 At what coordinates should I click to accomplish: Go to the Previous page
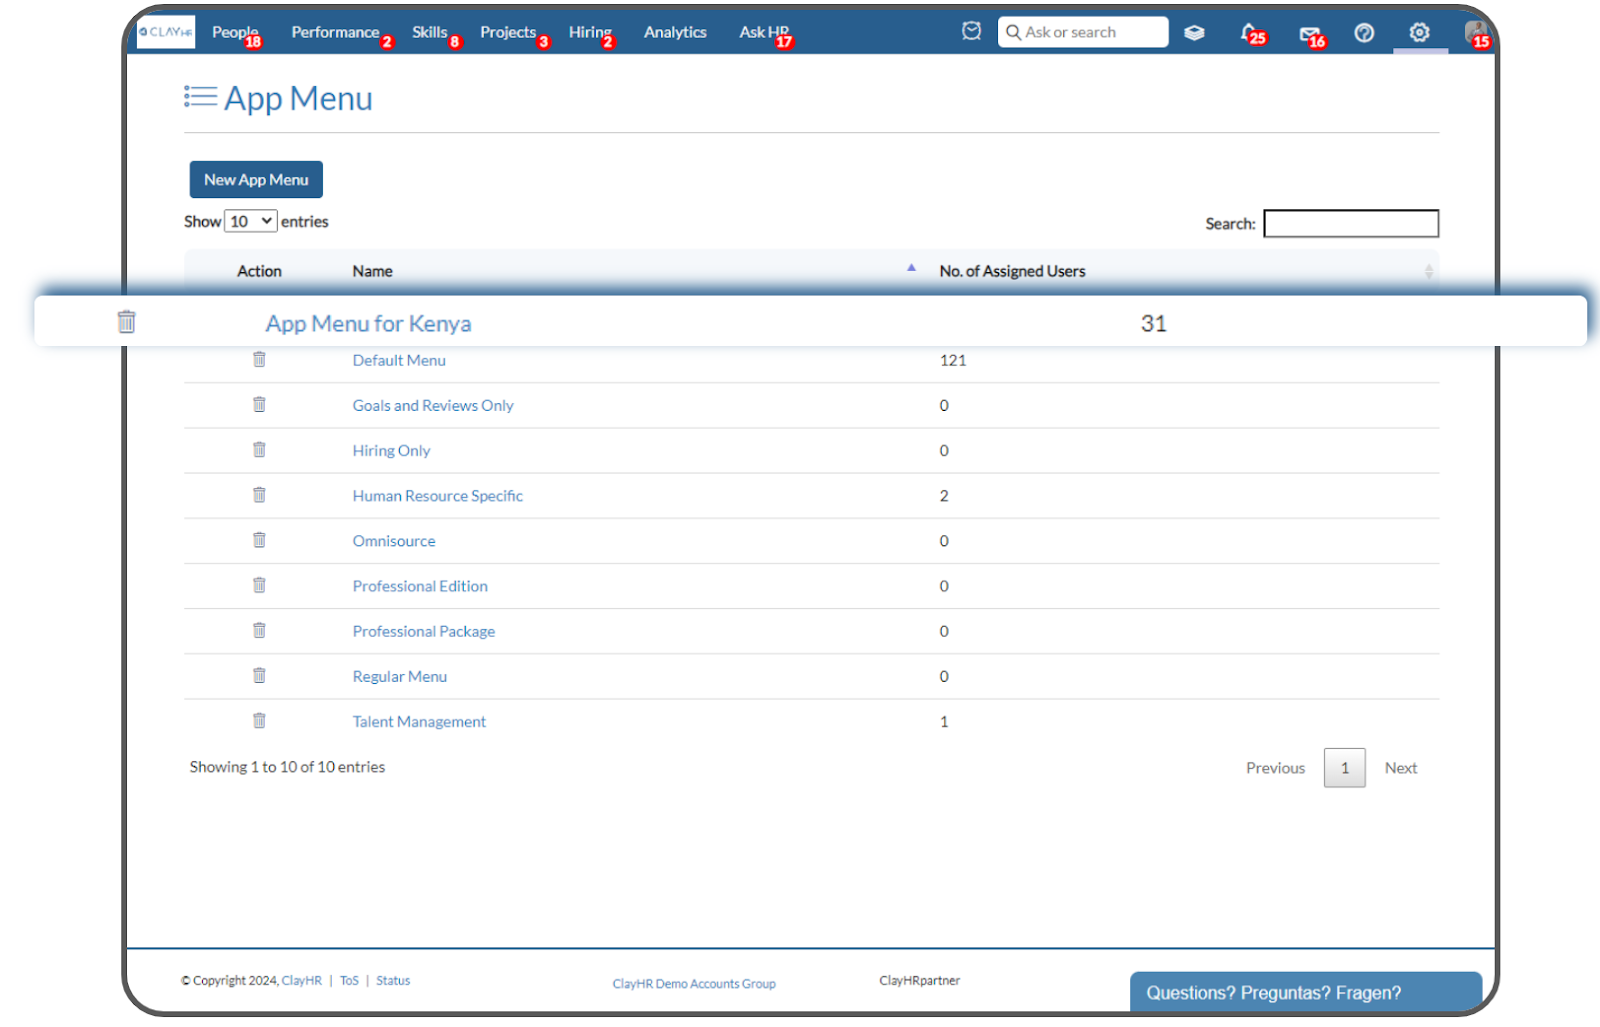tap(1275, 768)
